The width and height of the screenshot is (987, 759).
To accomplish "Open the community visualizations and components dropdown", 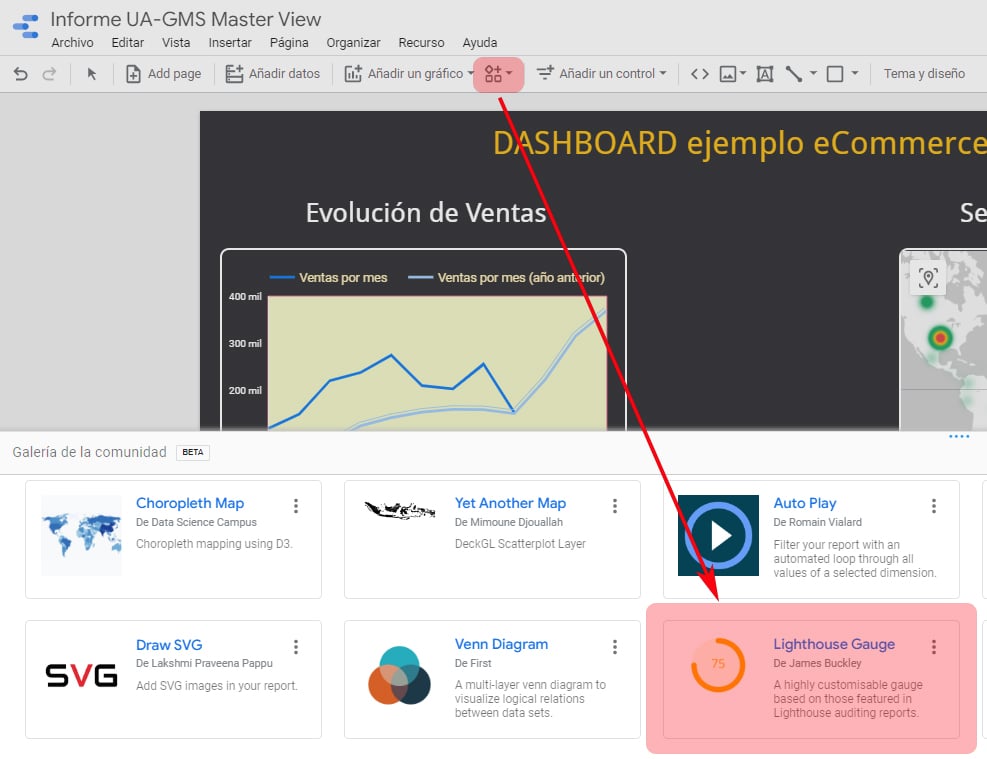I will [498, 74].
